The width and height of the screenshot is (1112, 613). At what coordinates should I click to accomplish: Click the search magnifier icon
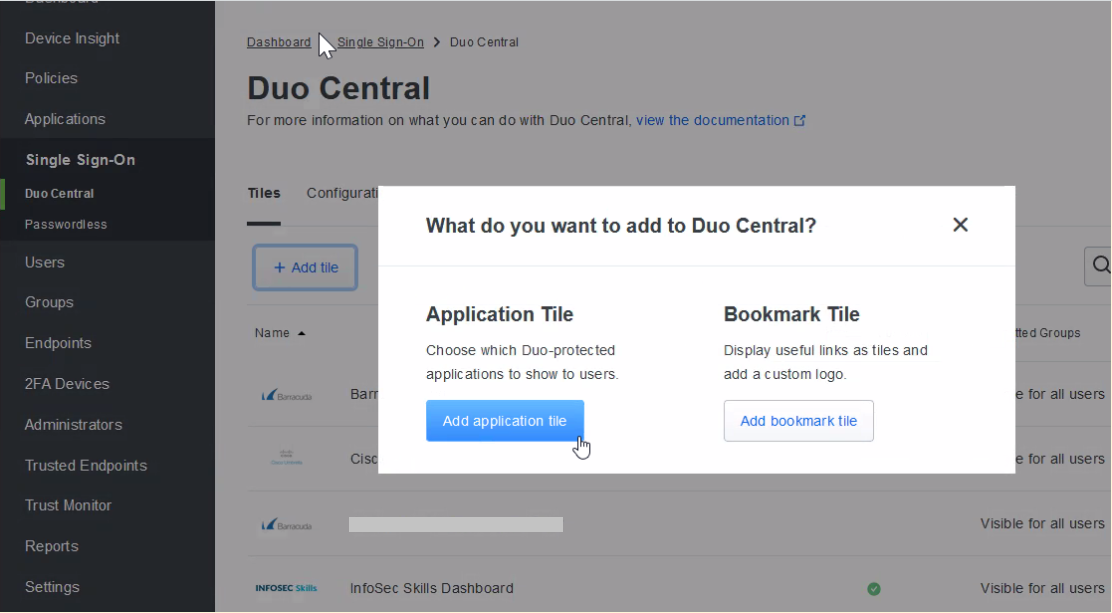click(x=1100, y=265)
